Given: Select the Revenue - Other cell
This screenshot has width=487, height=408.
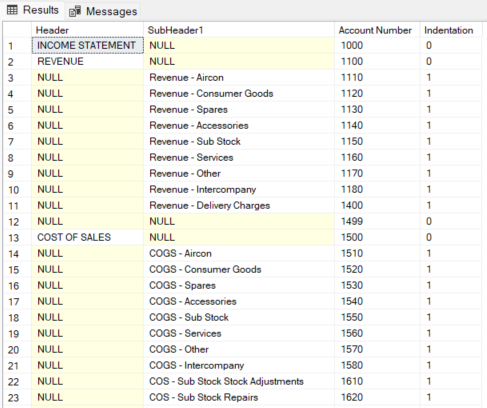Looking at the screenshot, I should (x=239, y=173).
